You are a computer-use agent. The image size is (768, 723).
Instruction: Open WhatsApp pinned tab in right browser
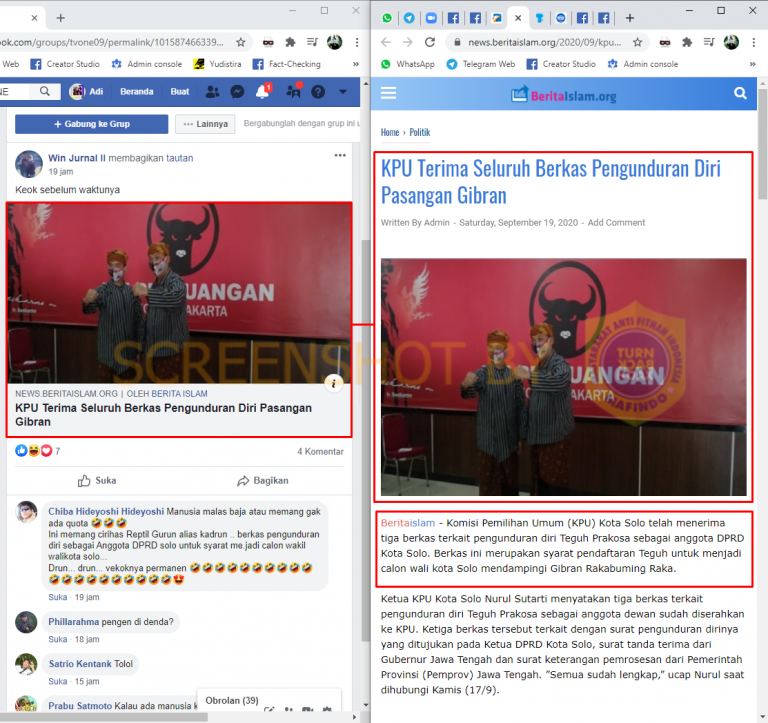(x=387, y=18)
